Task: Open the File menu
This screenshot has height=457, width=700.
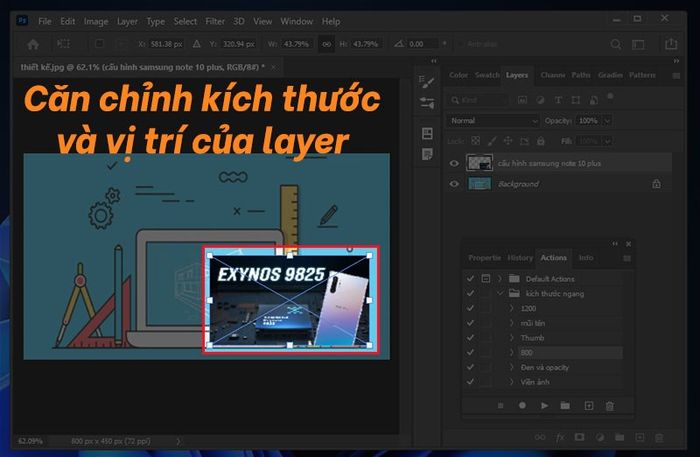Action: click(x=45, y=21)
